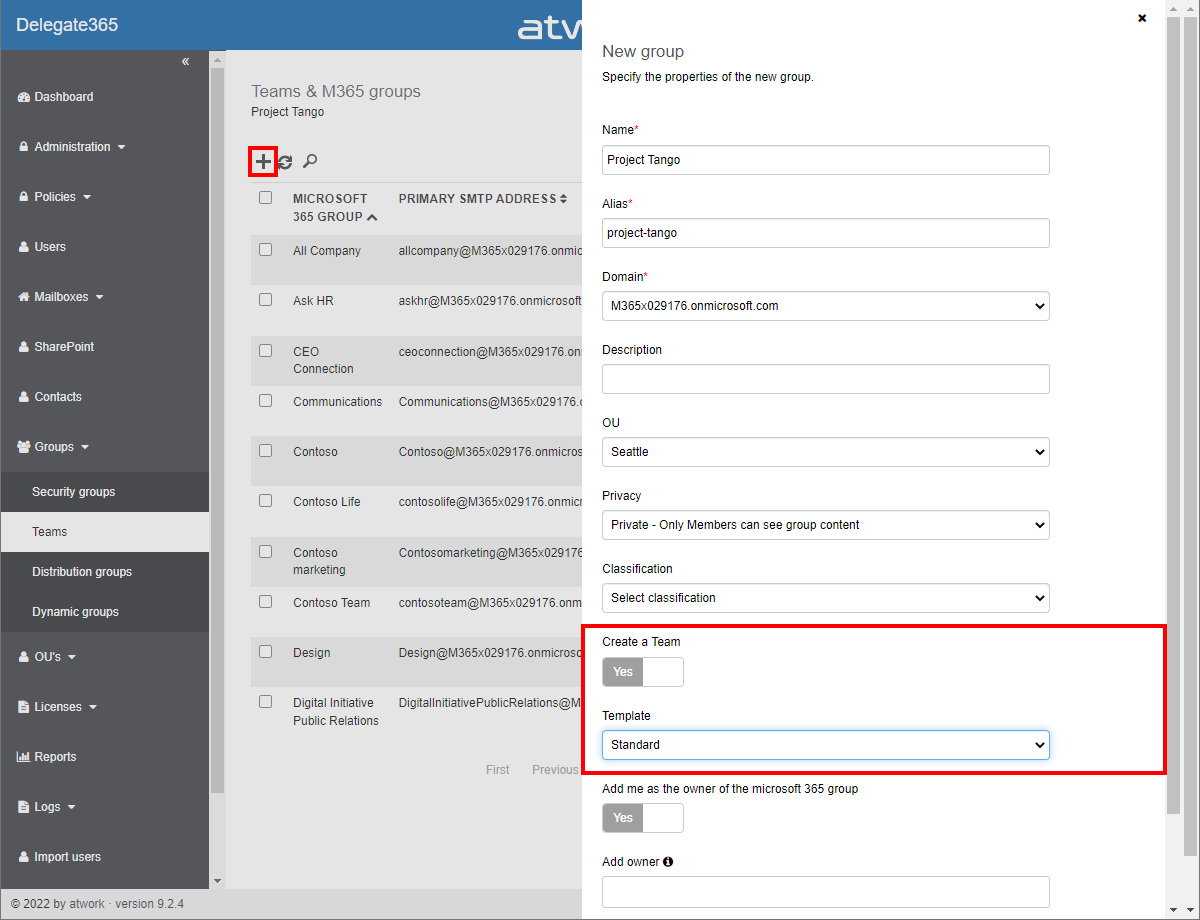Screen dimensions: 1200x920
Task: Check the CEO Connection row checkbox
Action: click(265, 350)
